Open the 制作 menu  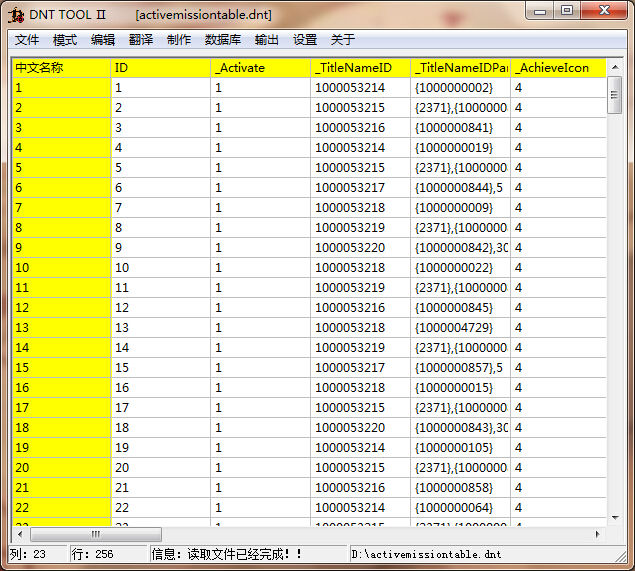coord(179,40)
